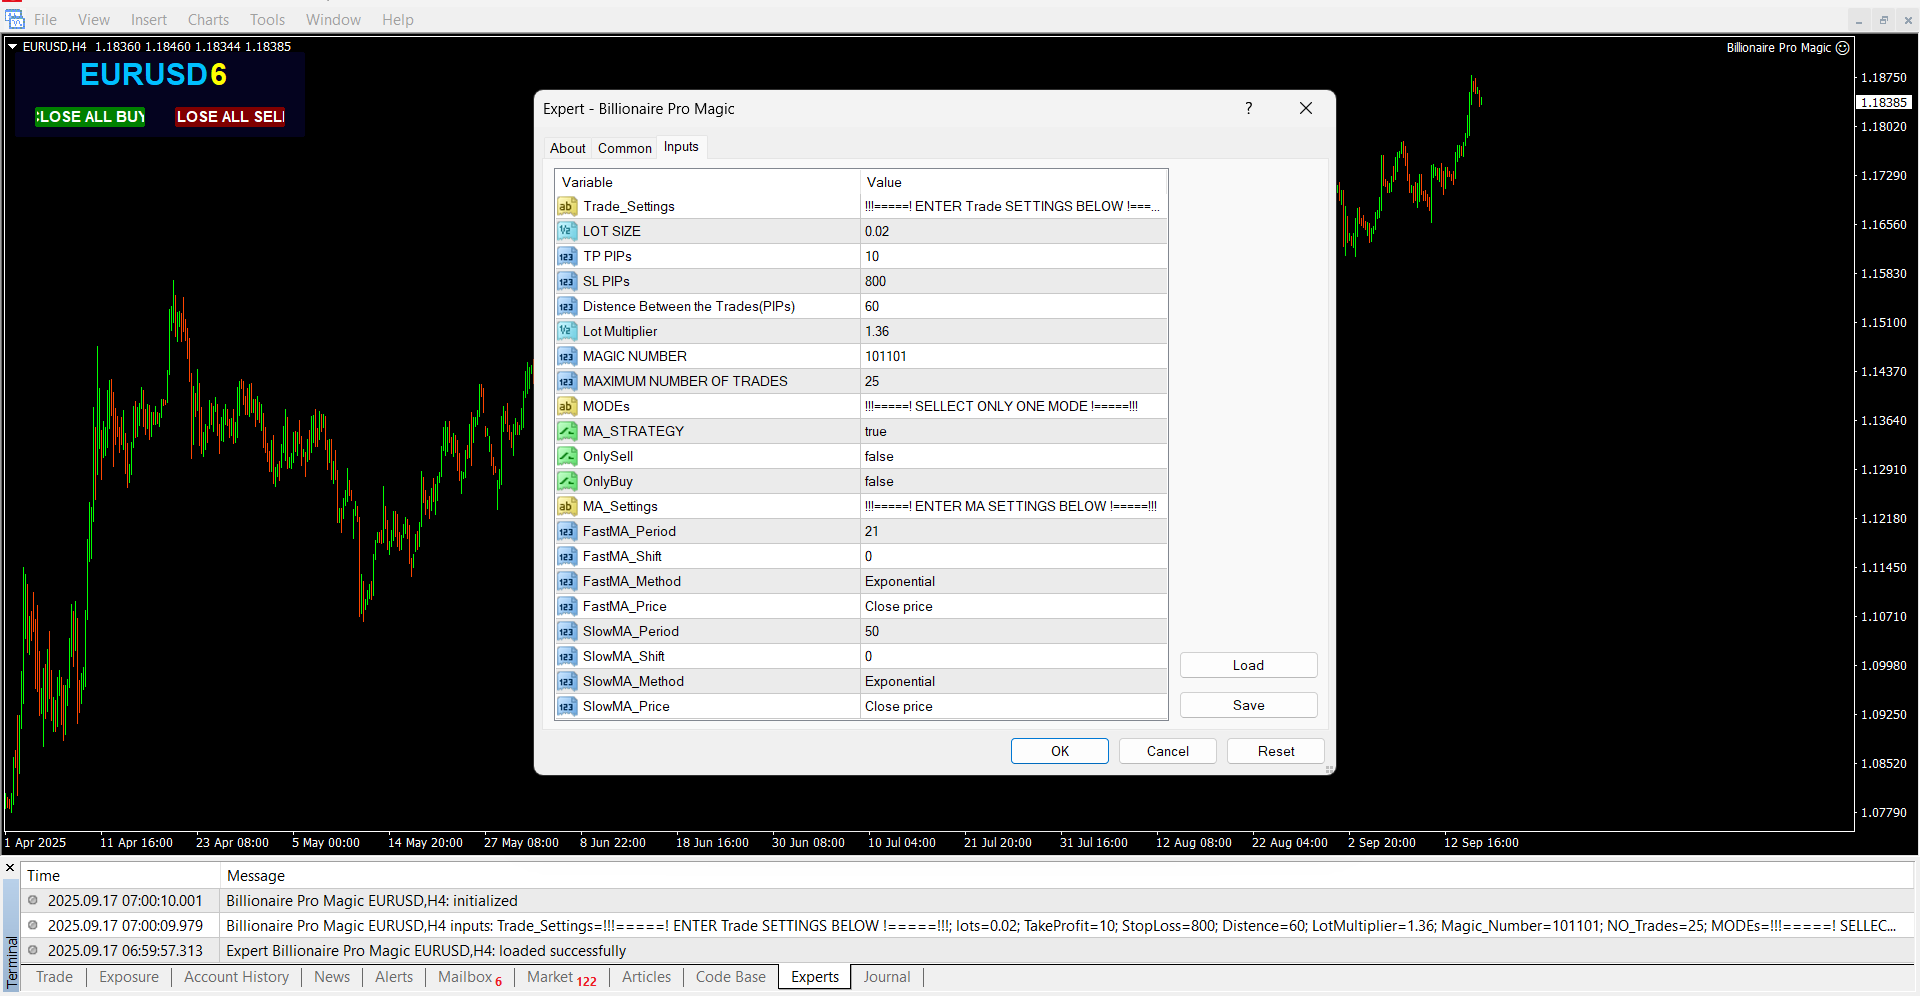Viewport: 1920px width, 996px height.
Task: Click the Trade_Settings string variable icon
Action: 567,207
